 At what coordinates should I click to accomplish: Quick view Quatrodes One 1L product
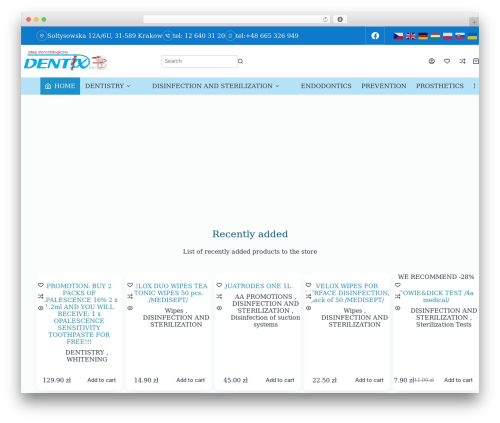click(x=219, y=308)
